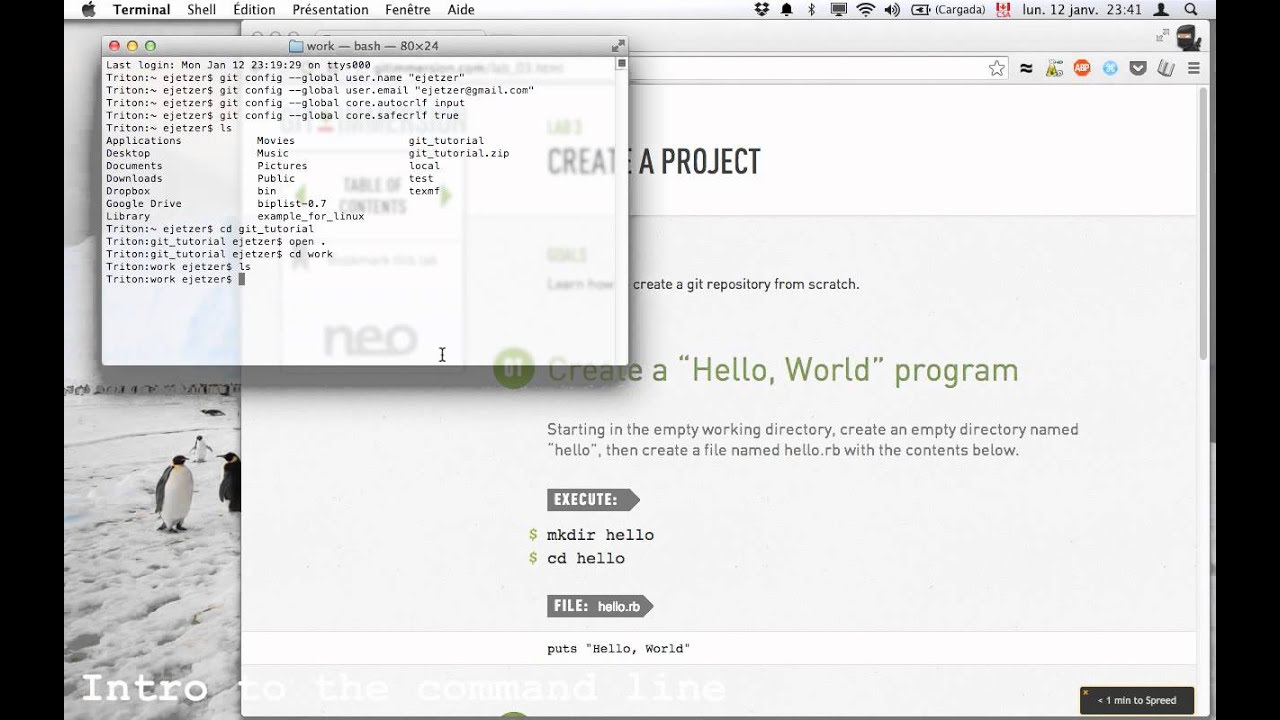Open the Chrome hamburger menu

pyautogui.click(x=1193, y=68)
